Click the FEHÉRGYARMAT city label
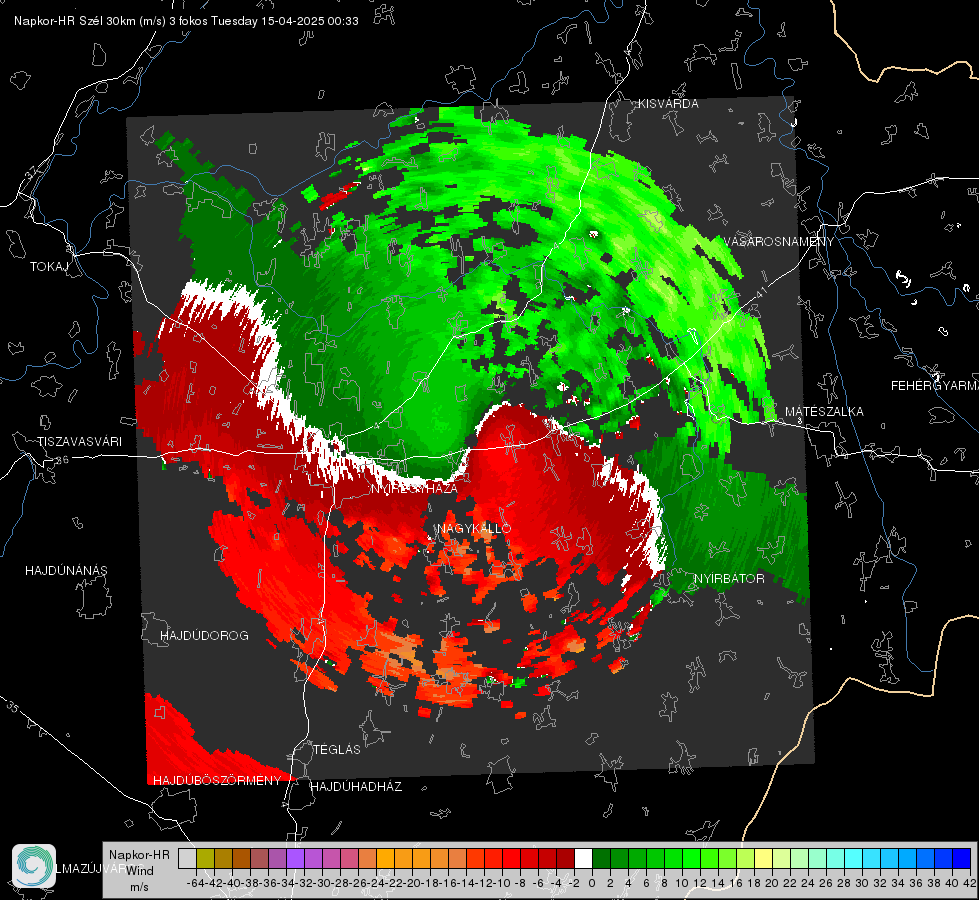 934,386
